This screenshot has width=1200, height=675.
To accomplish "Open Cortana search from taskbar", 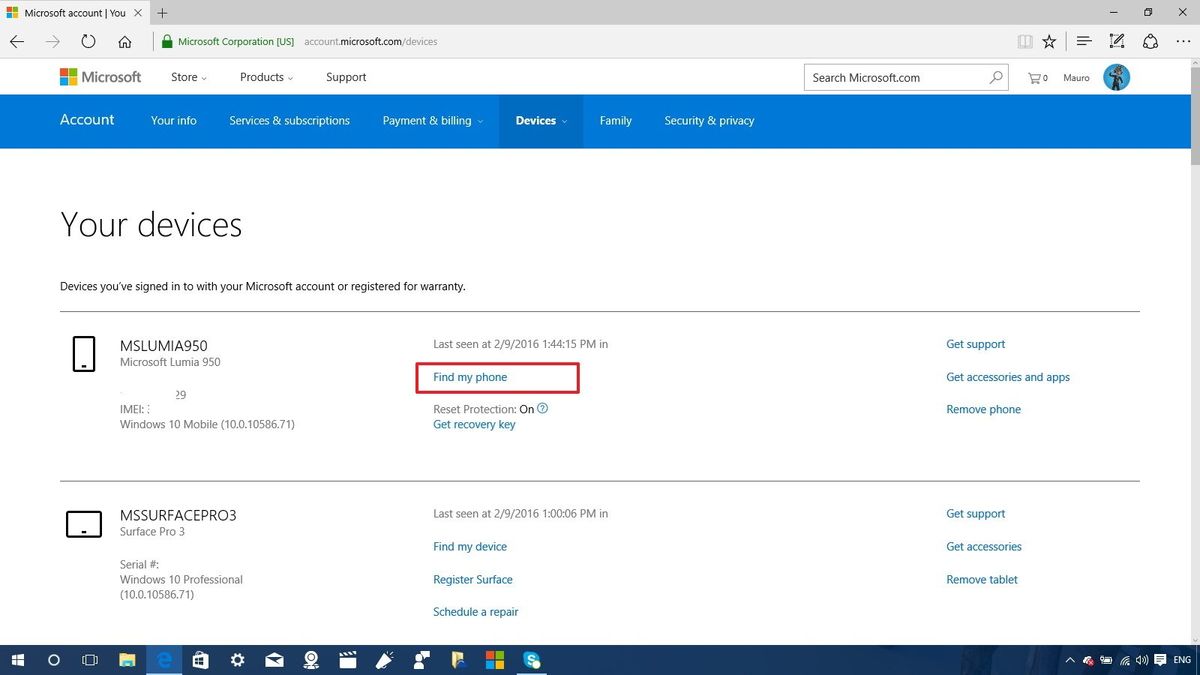I will tap(53, 660).
